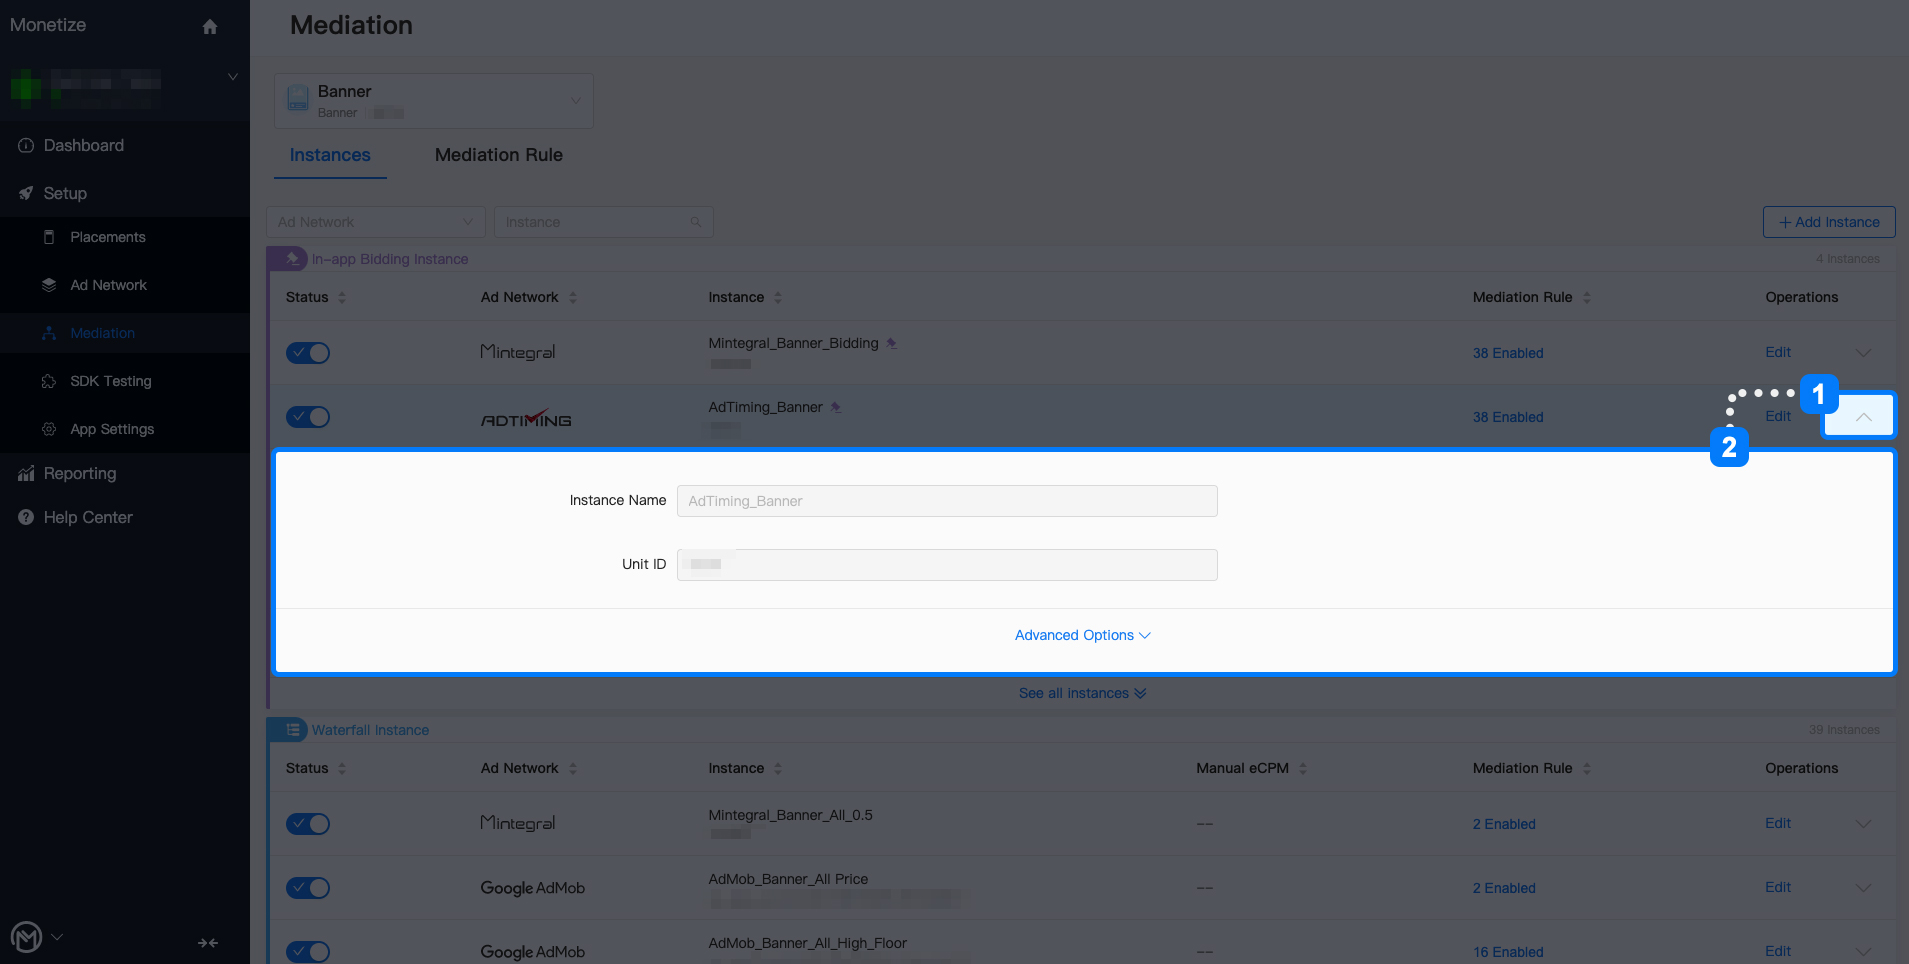Click the Unit ID field

(947, 565)
